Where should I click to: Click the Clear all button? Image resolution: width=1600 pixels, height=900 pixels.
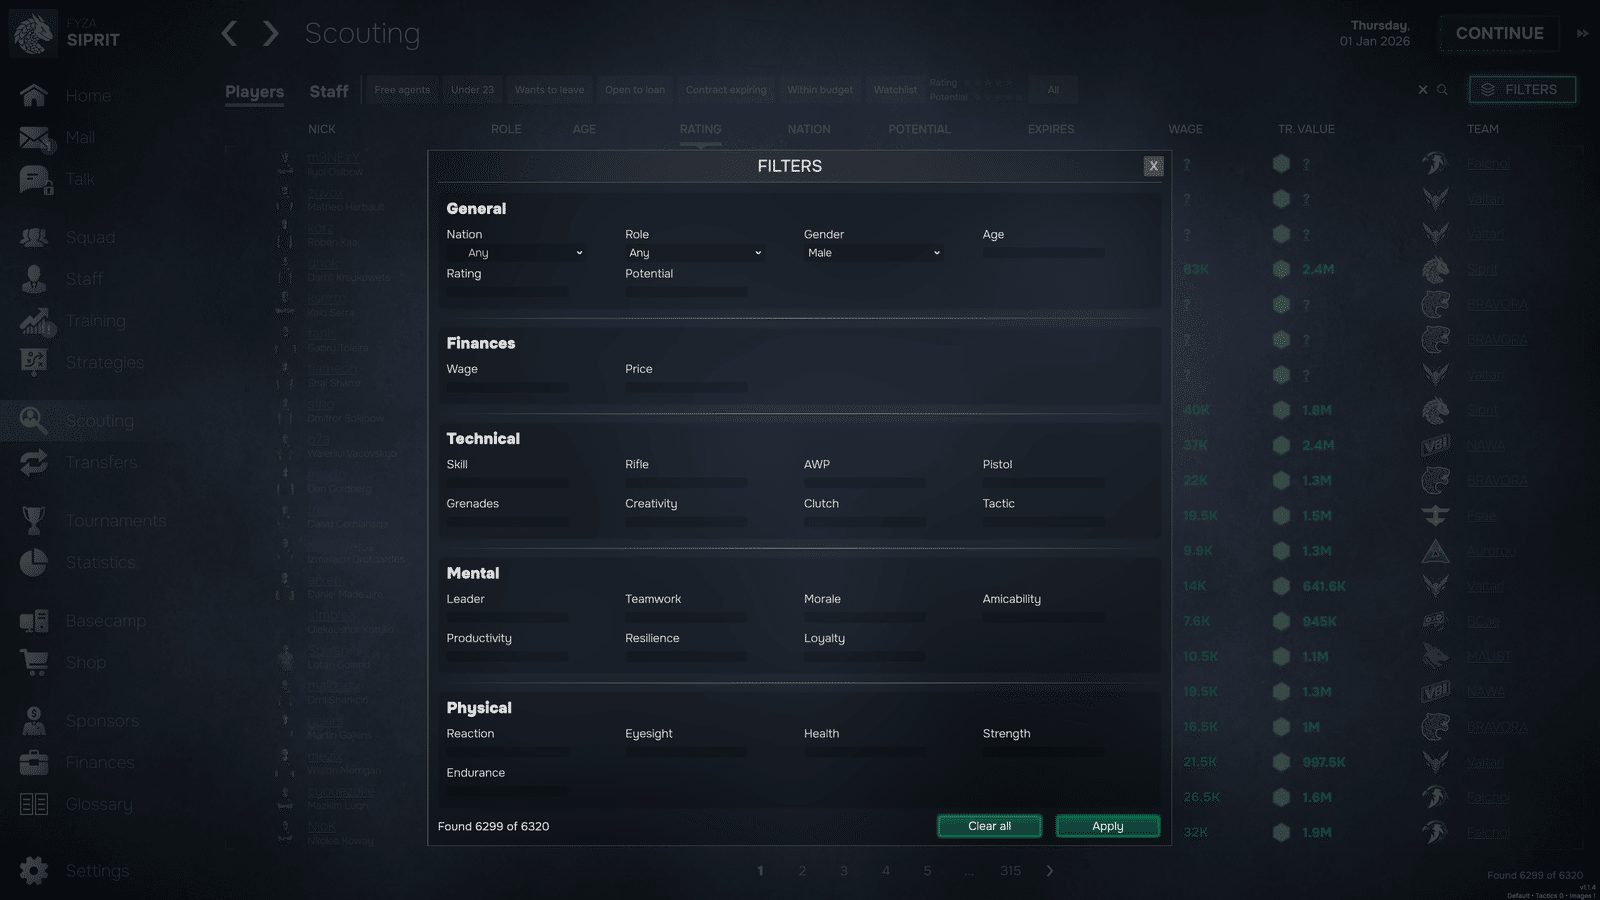990,826
